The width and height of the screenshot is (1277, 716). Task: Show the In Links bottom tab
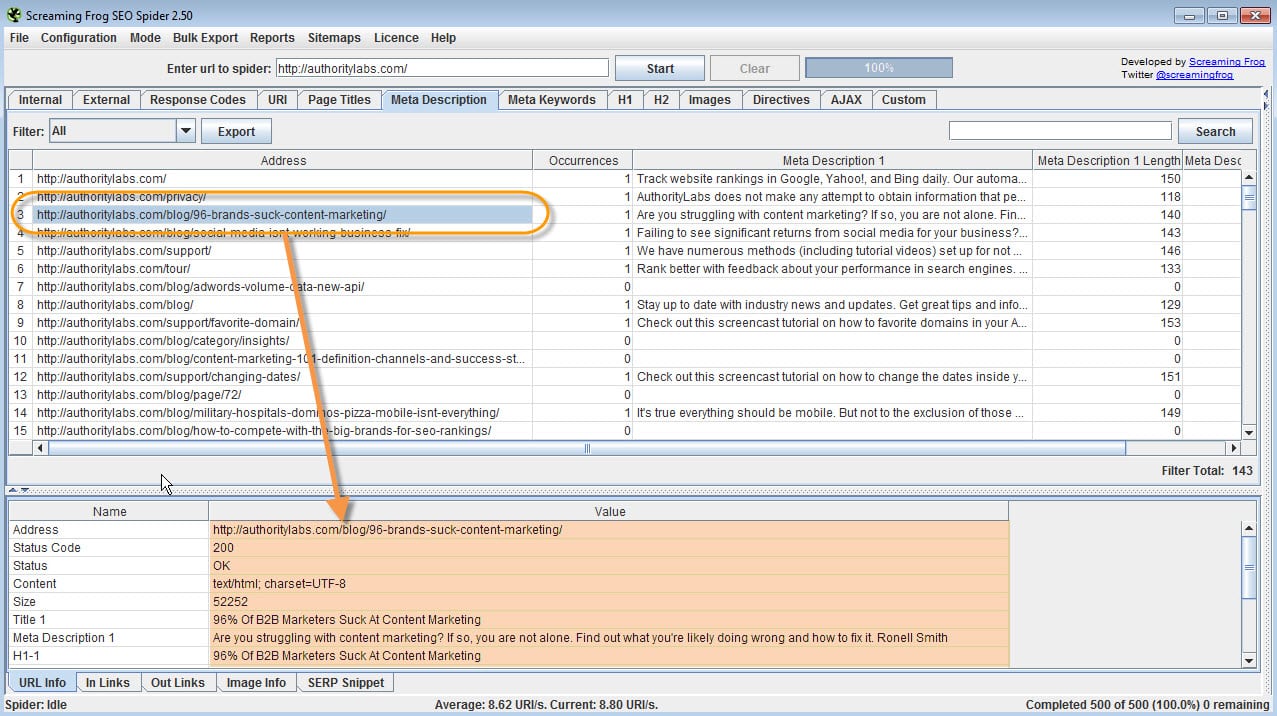(x=108, y=683)
